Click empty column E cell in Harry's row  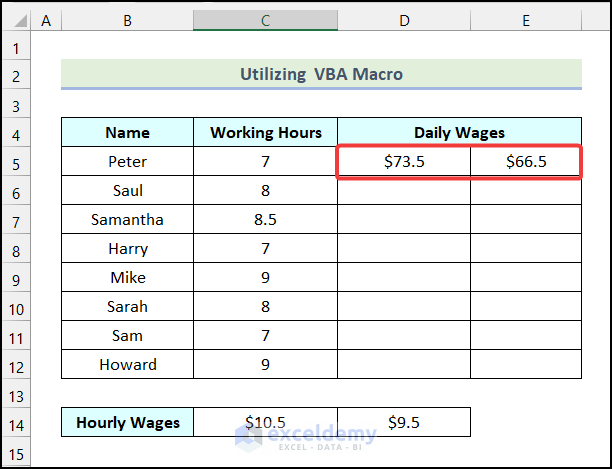coord(526,248)
